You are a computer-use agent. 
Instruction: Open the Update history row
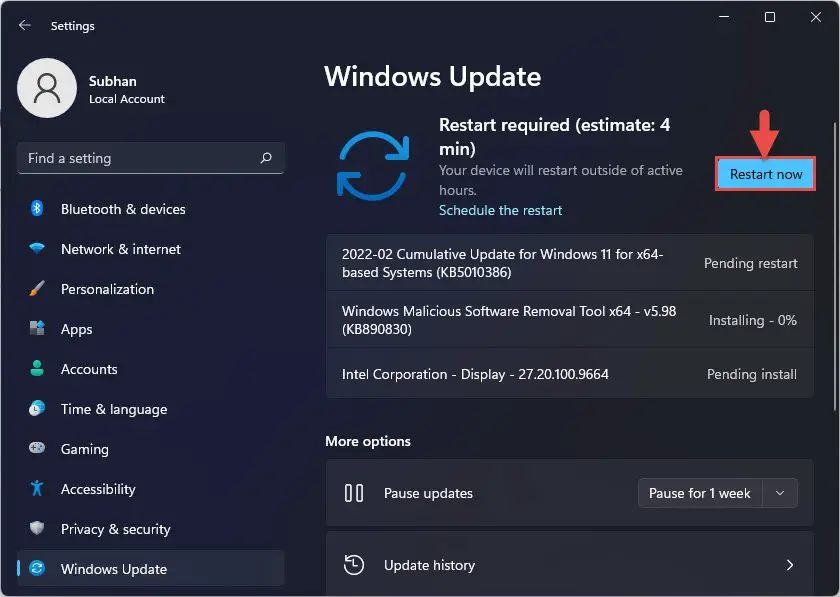pos(569,564)
